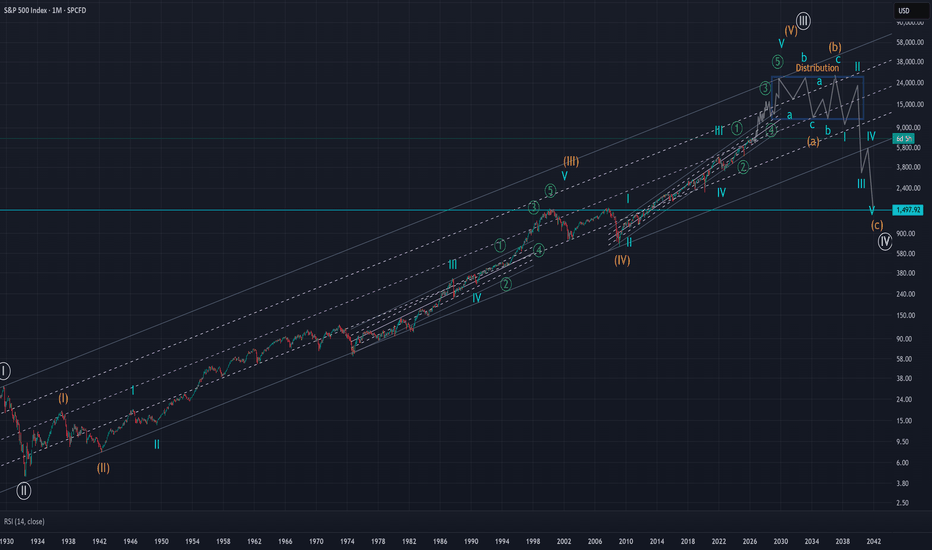
Task: Select the white circled IV wave label
Action: click(885, 242)
